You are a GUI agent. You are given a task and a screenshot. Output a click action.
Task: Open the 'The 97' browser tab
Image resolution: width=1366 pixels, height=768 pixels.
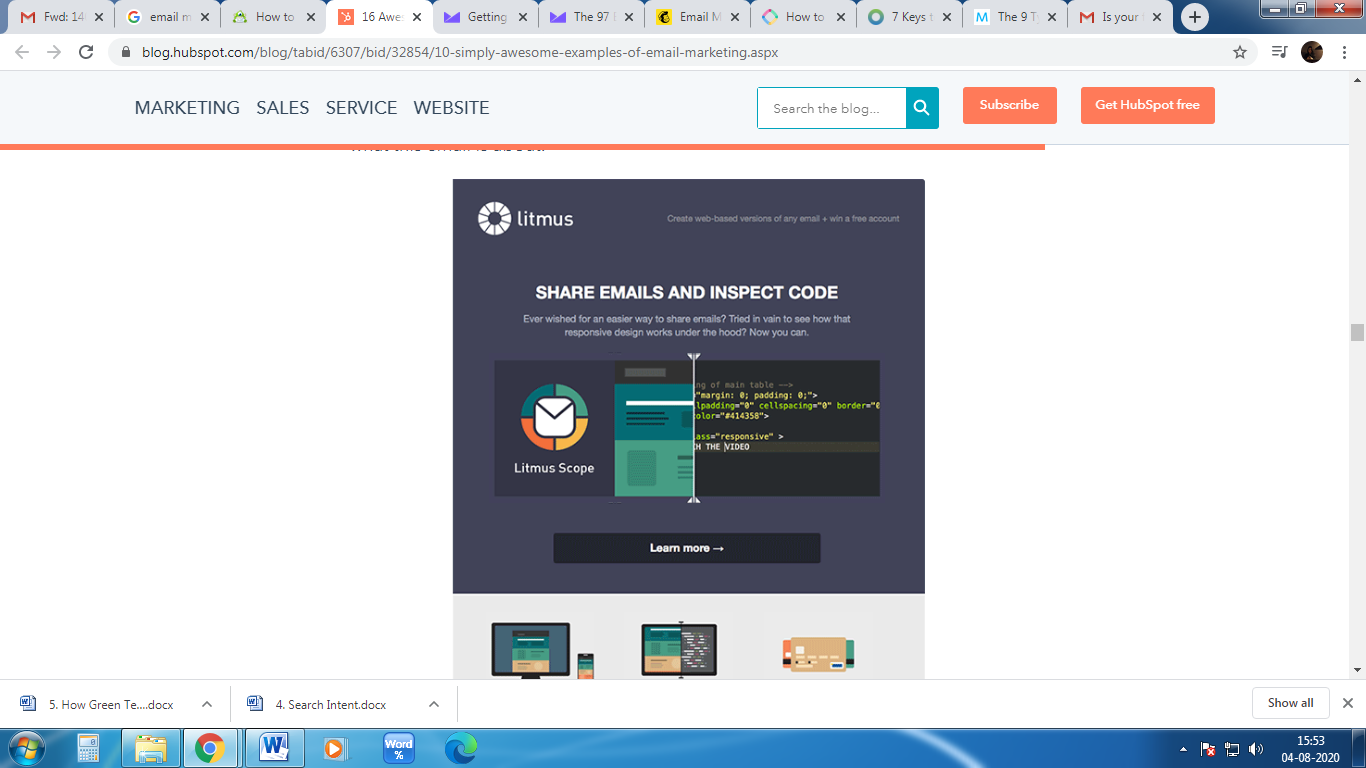pyautogui.click(x=592, y=17)
